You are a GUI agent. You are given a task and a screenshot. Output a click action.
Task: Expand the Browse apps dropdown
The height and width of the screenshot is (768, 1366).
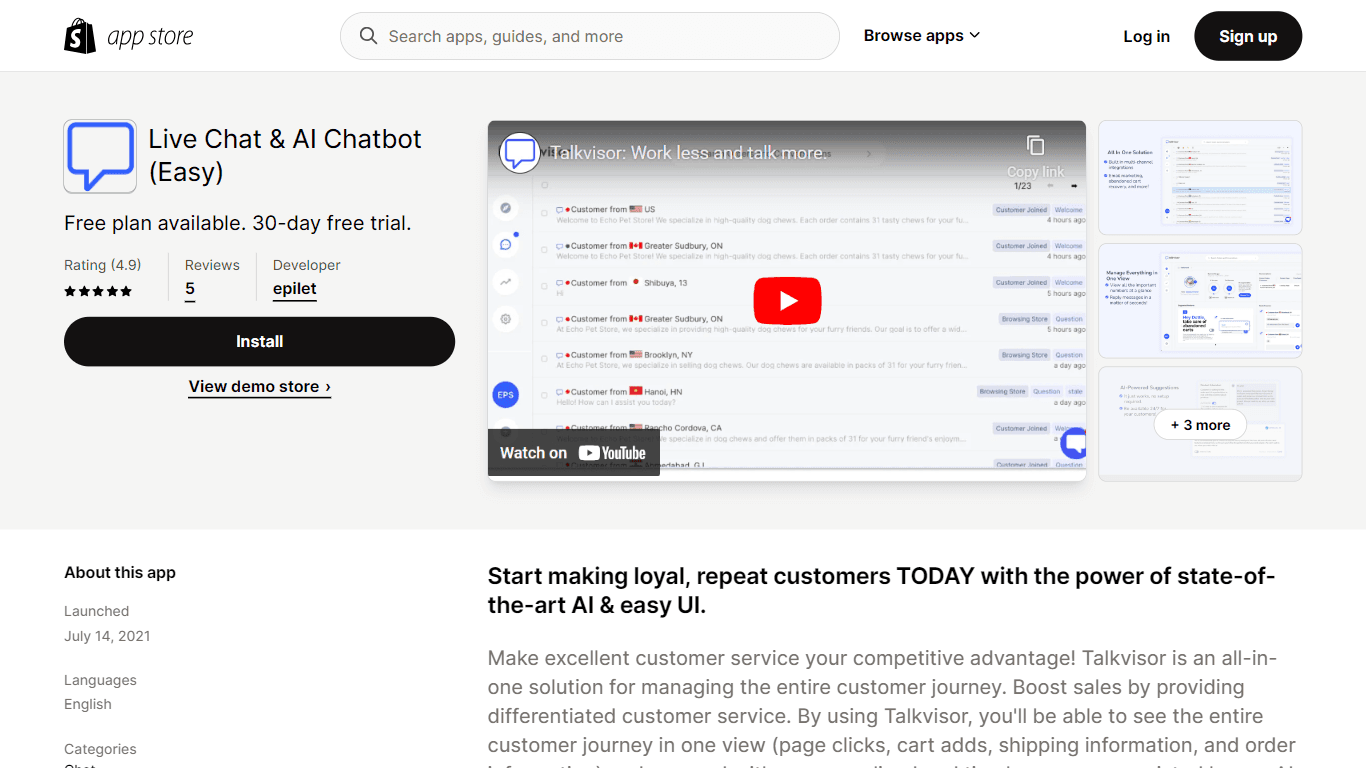[x=922, y=36]
